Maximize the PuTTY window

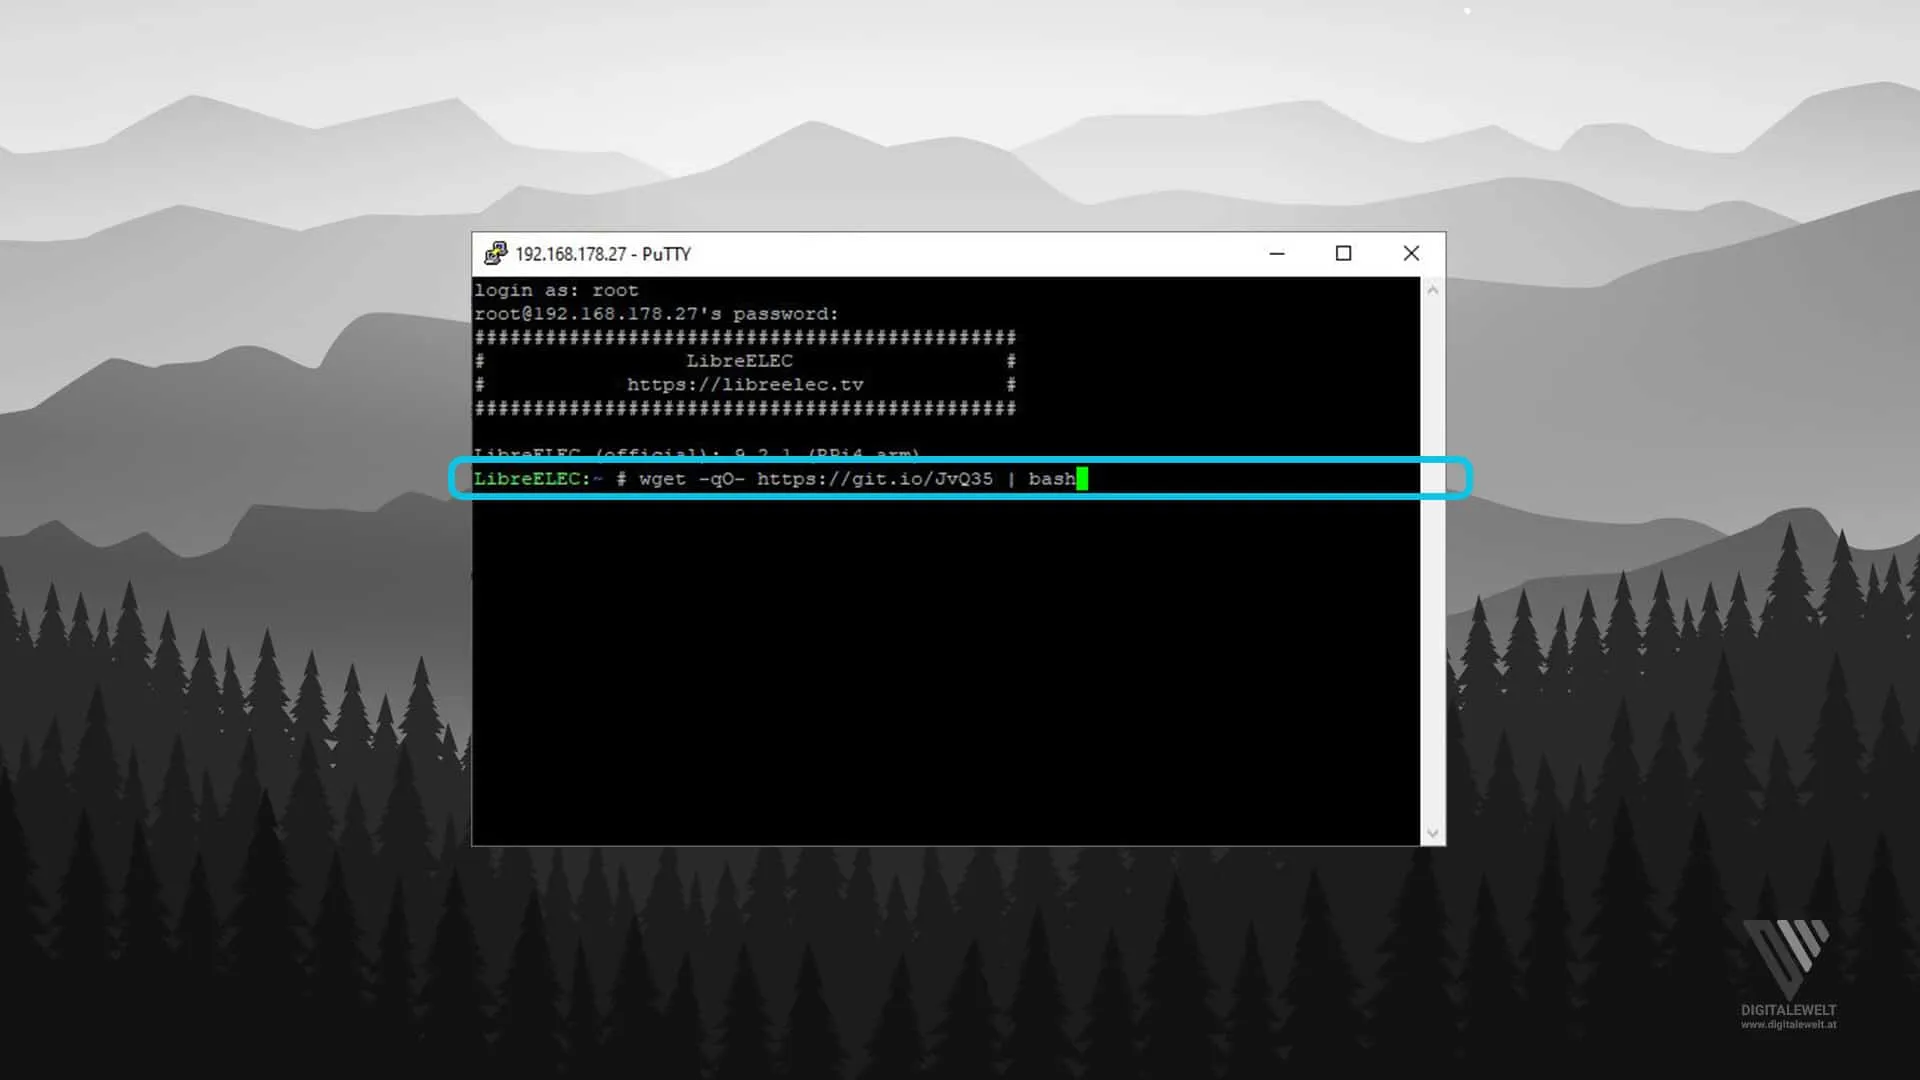(1343, 254)
